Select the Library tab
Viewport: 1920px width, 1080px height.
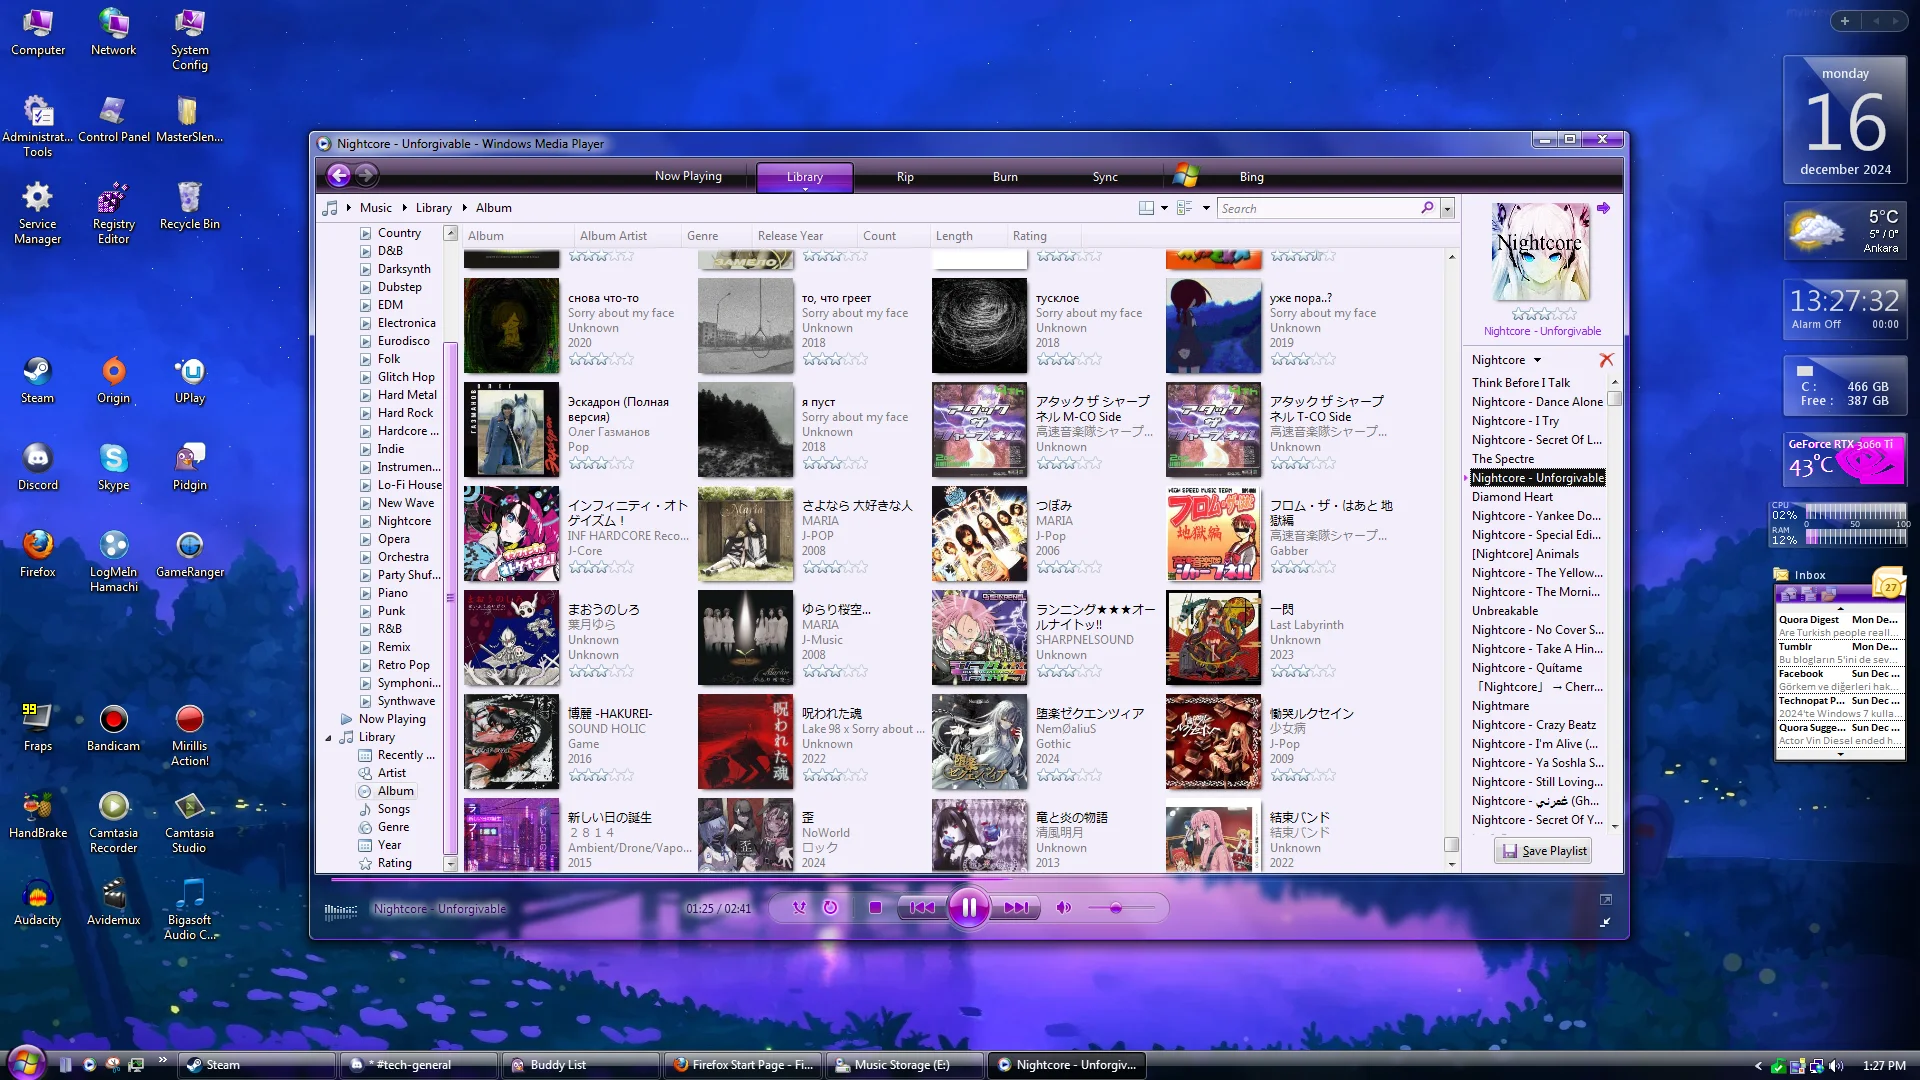pos(805,177)
